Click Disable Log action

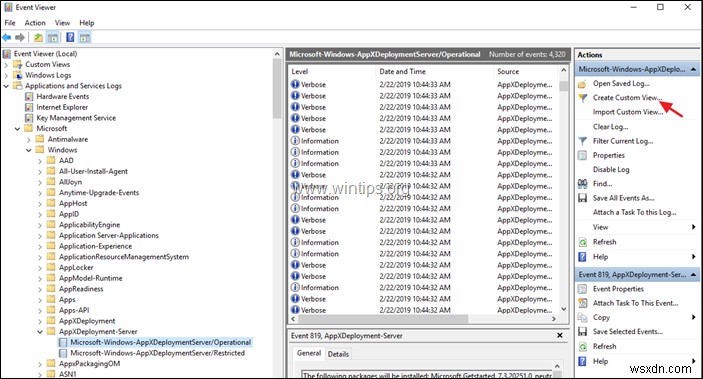[x=611, y=170]
